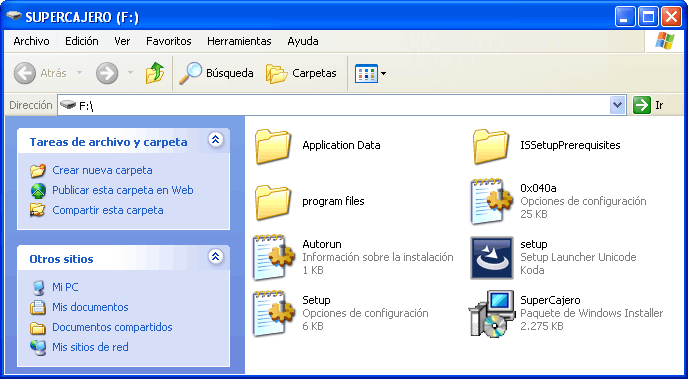The height and width of the screenshot is (379, 688).
Task: Click the Views grid icon
Action: point(366,73)
